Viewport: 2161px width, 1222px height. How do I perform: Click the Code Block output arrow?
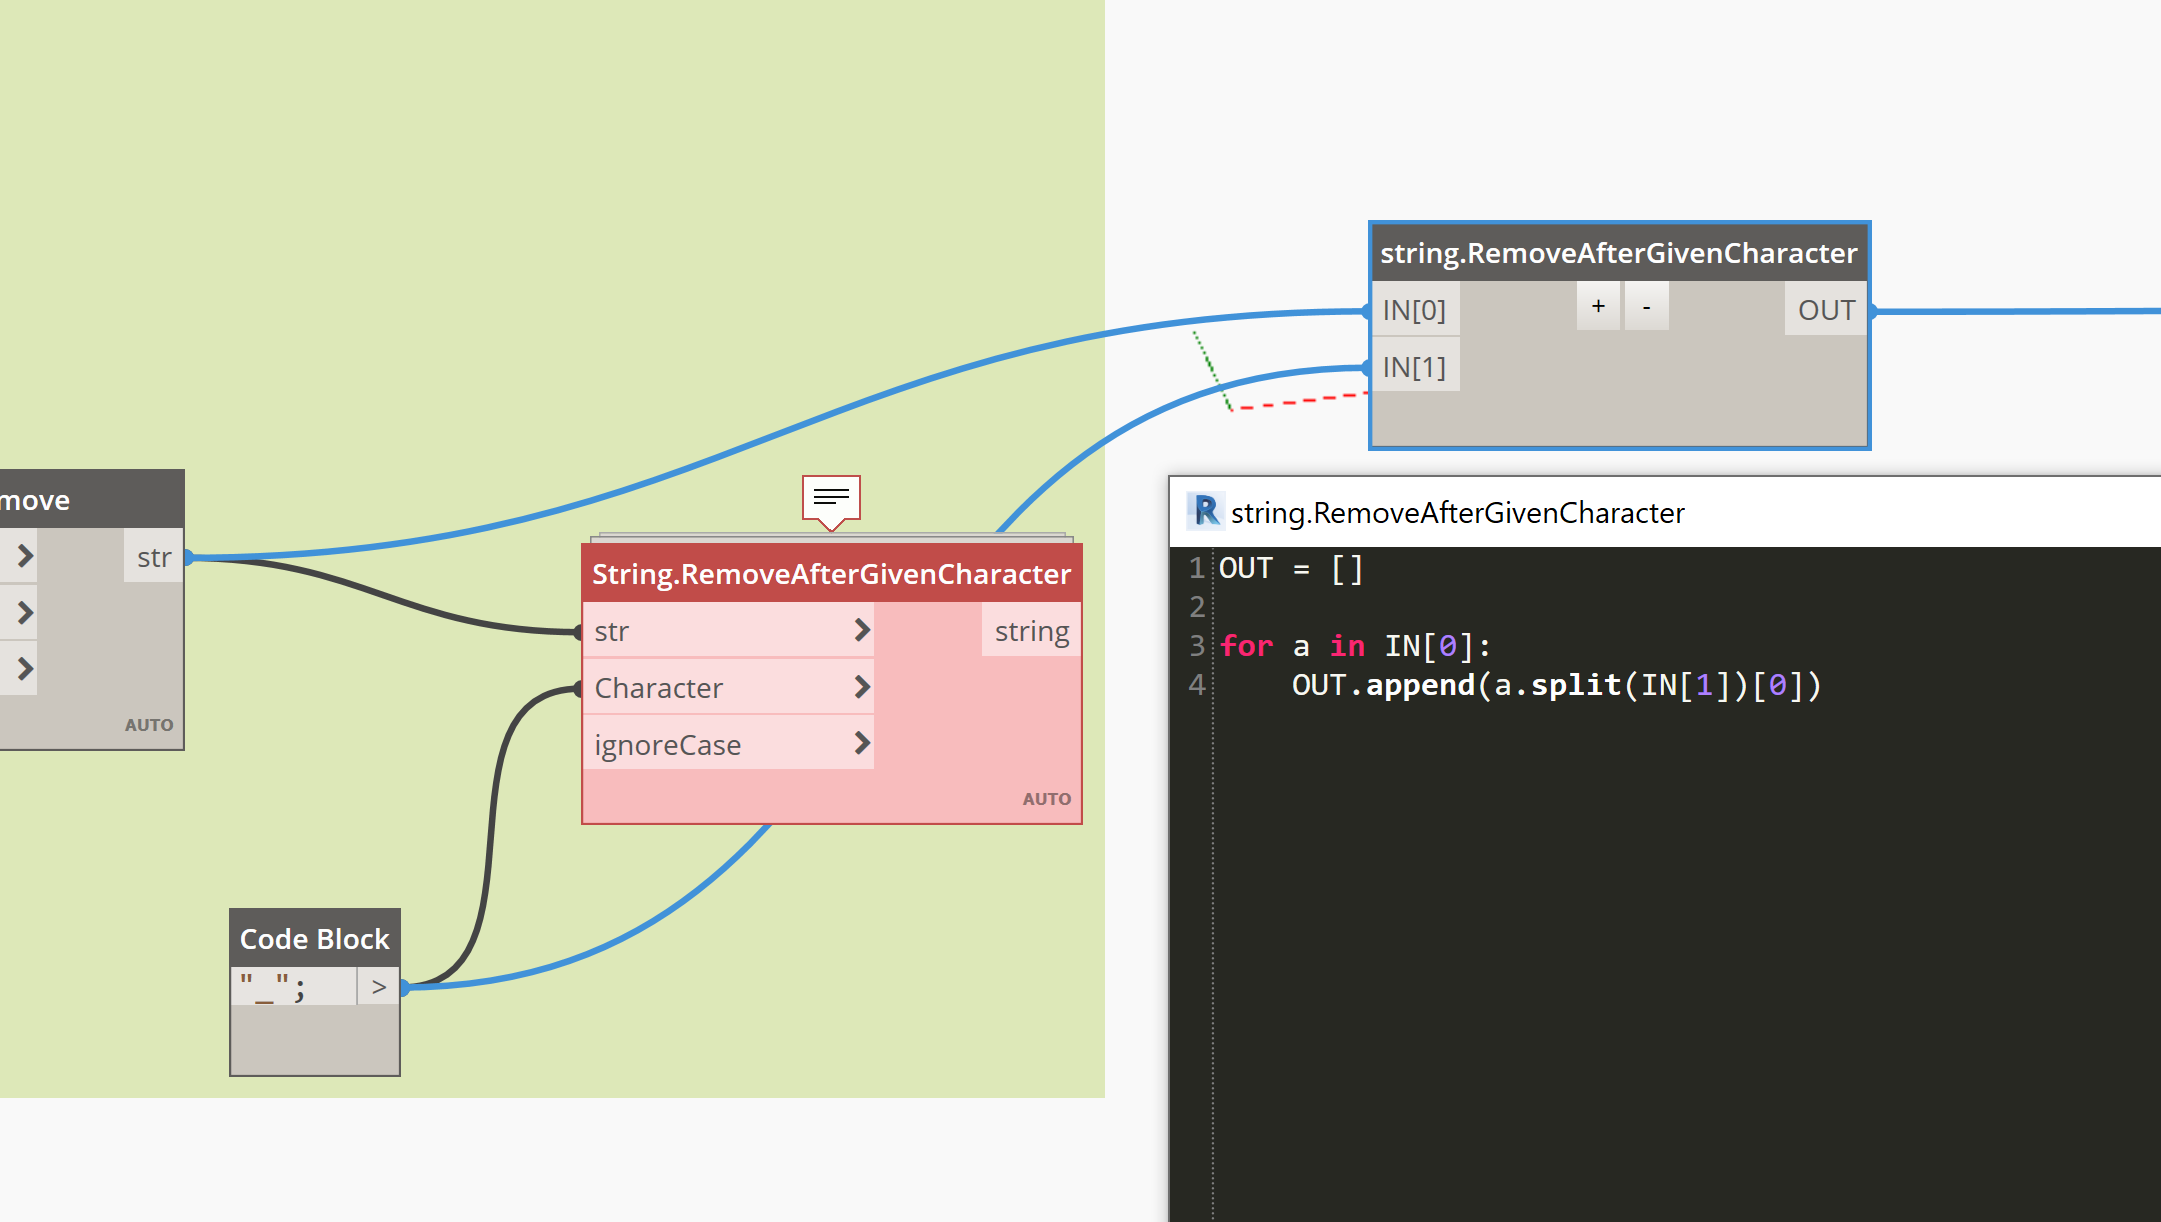tap(378, 987)
